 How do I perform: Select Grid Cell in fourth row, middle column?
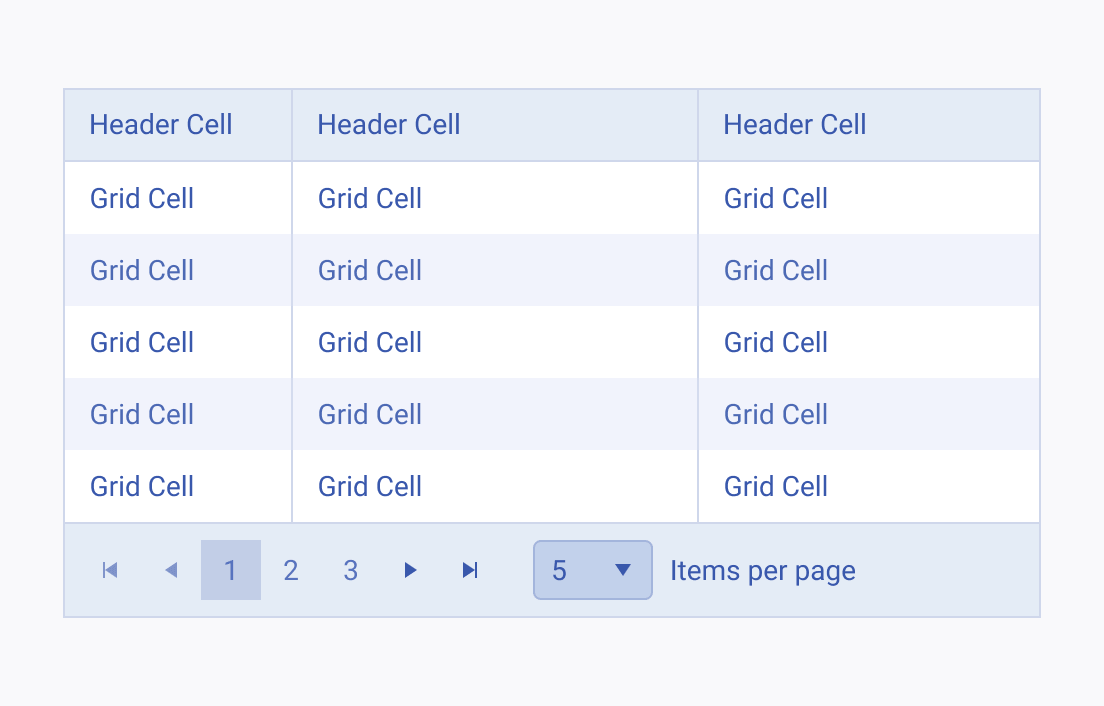[x=495, y=415]
